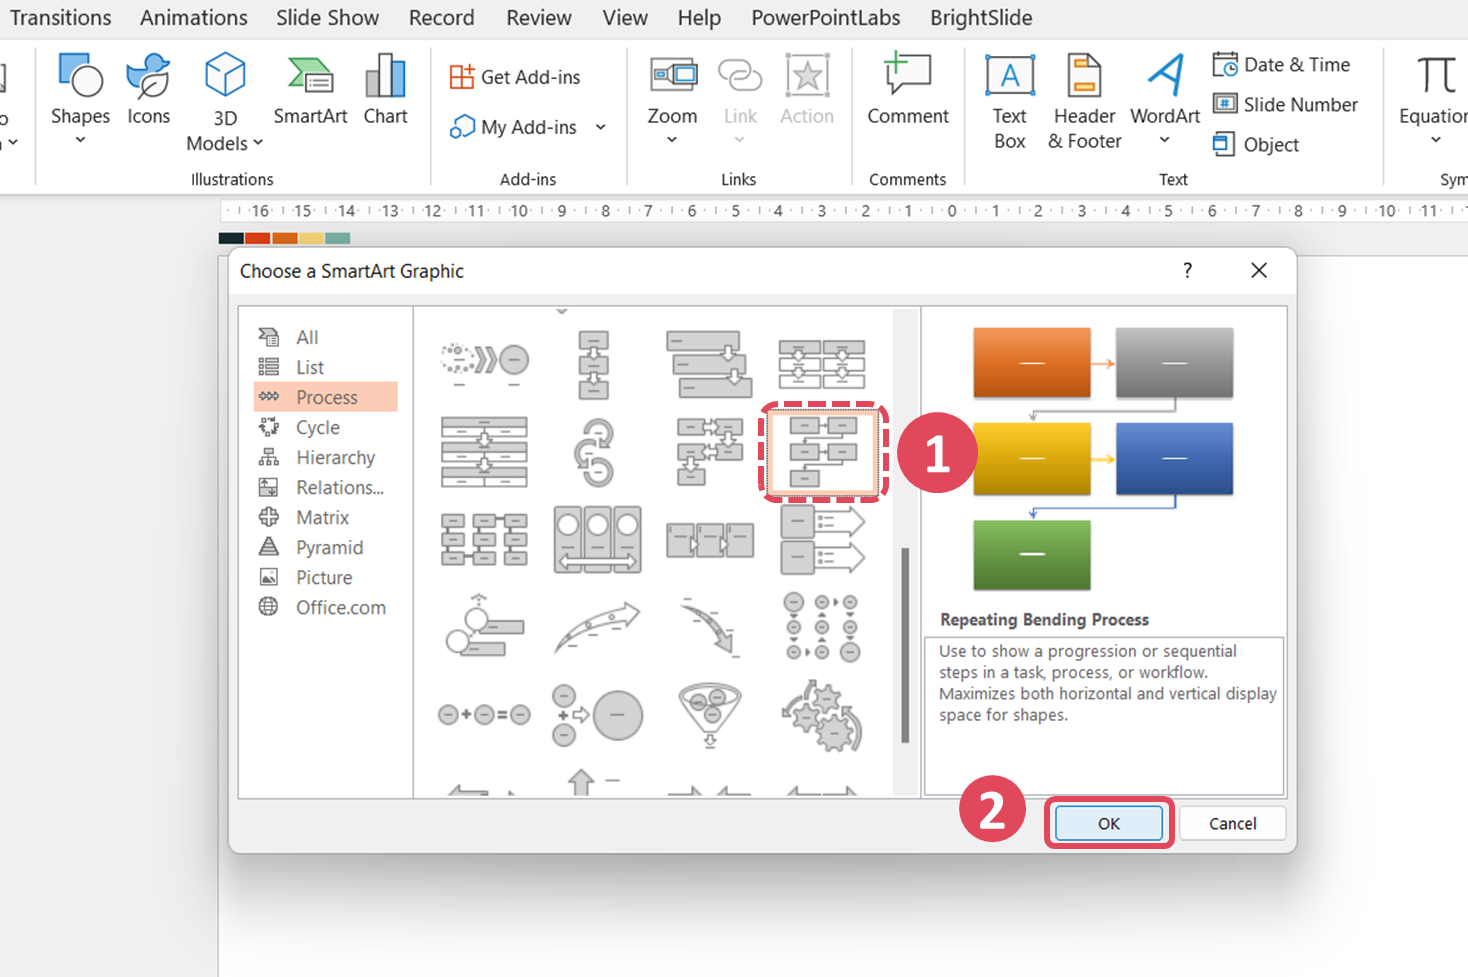Select the Funnel SmartArt thumbnail
1468x977 pixels.
click(x=710, y=714)
